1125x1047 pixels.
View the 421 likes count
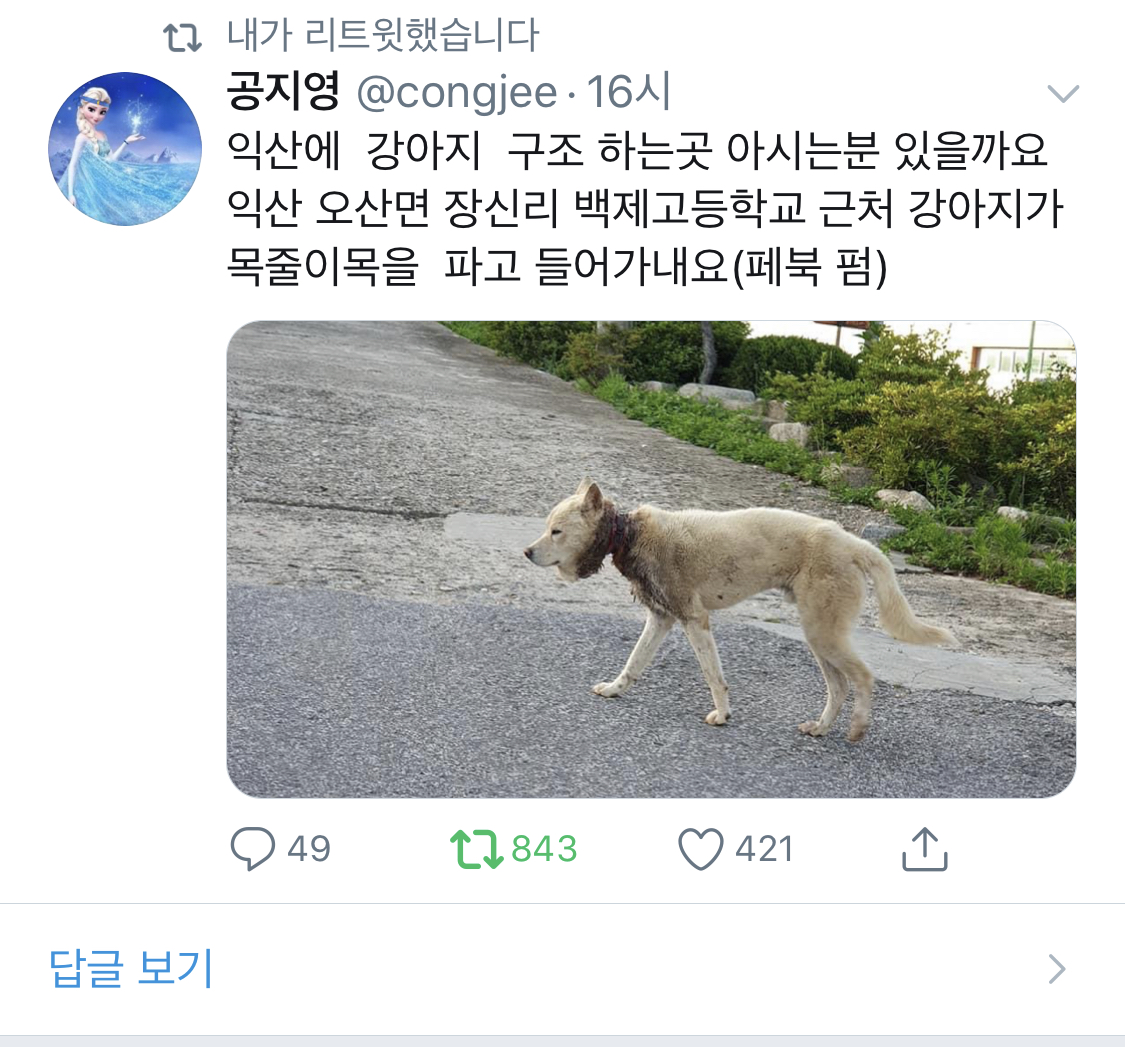[x=764, y=849]
